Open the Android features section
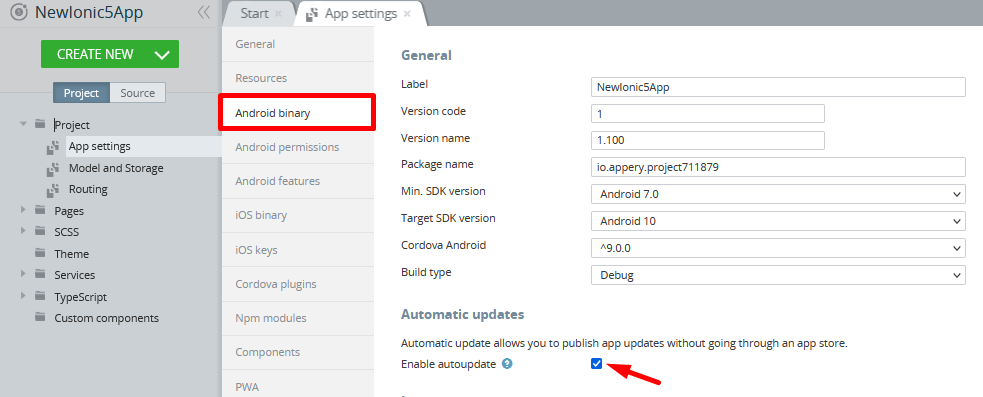Image resolution: width=983 pixels, height=397 pixels. (x=298, y=181)
